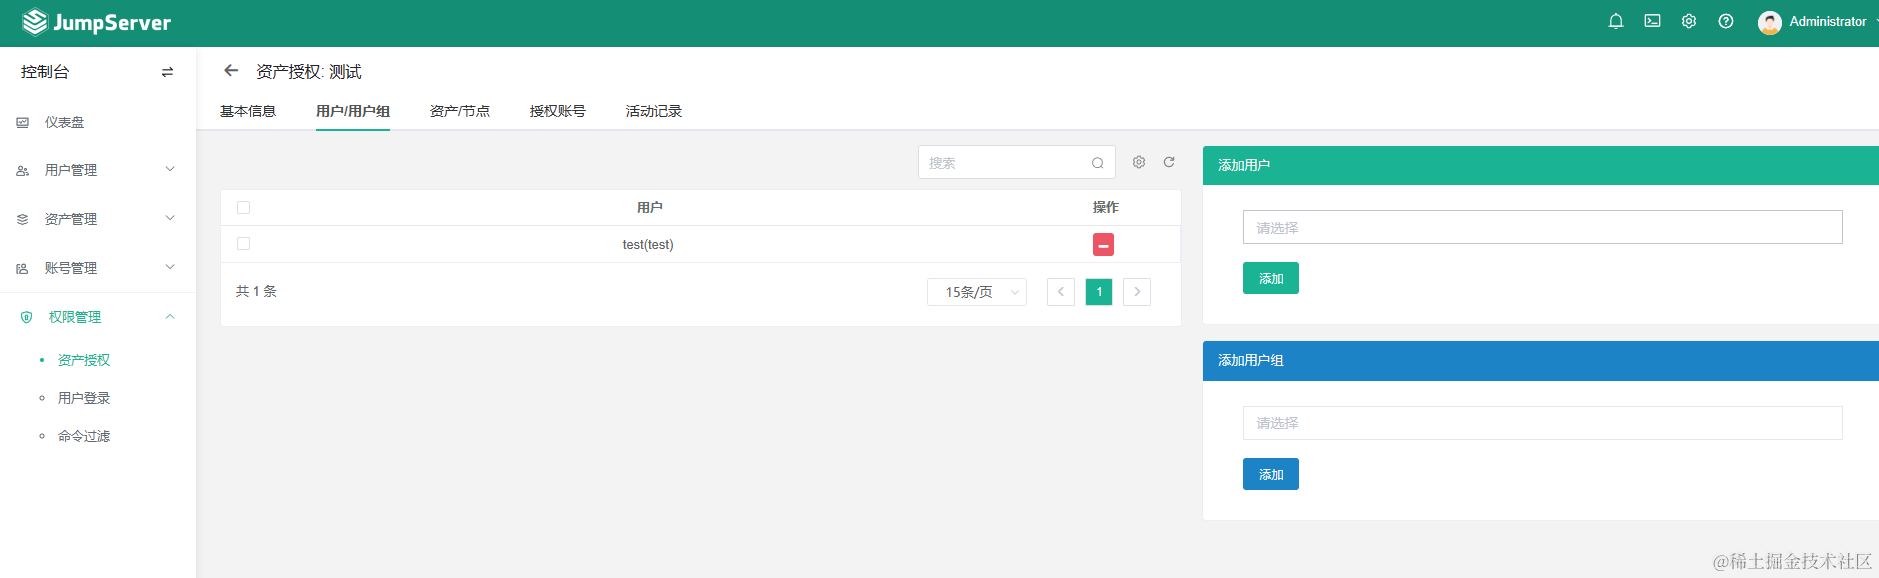Switch to the 资产/节点 tab

pos(460,111)
